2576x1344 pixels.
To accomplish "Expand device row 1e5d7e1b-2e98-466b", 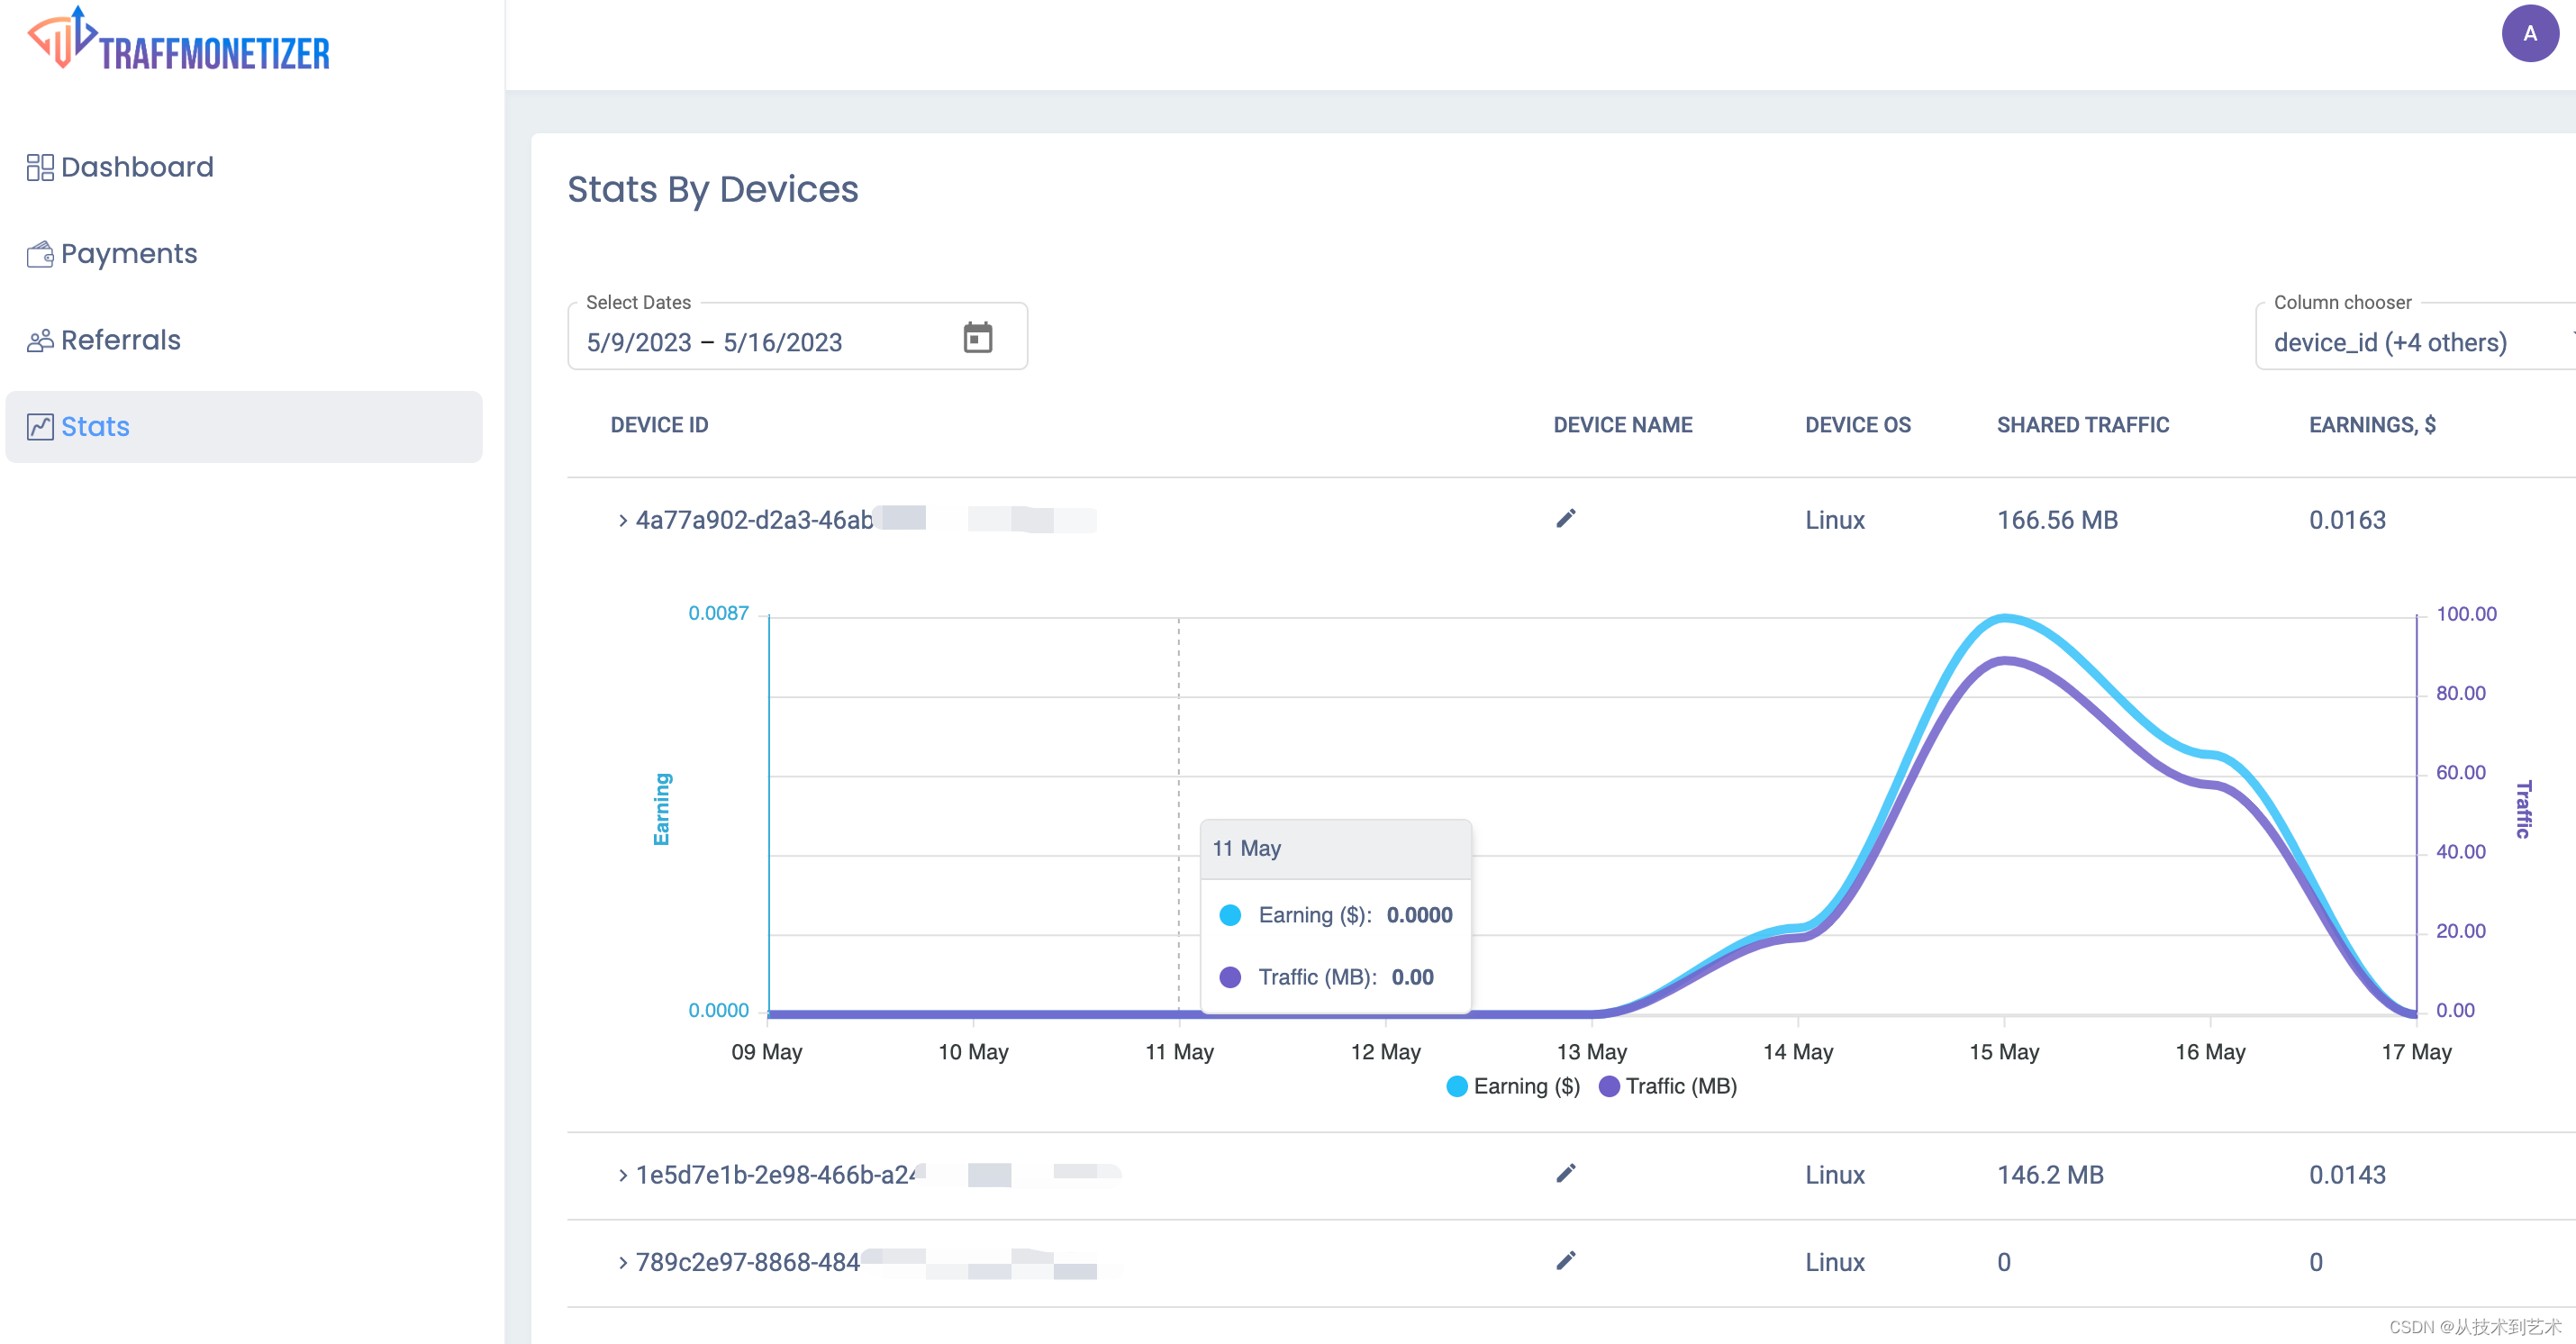I will pyautogui.click(x=622, y=1175).
